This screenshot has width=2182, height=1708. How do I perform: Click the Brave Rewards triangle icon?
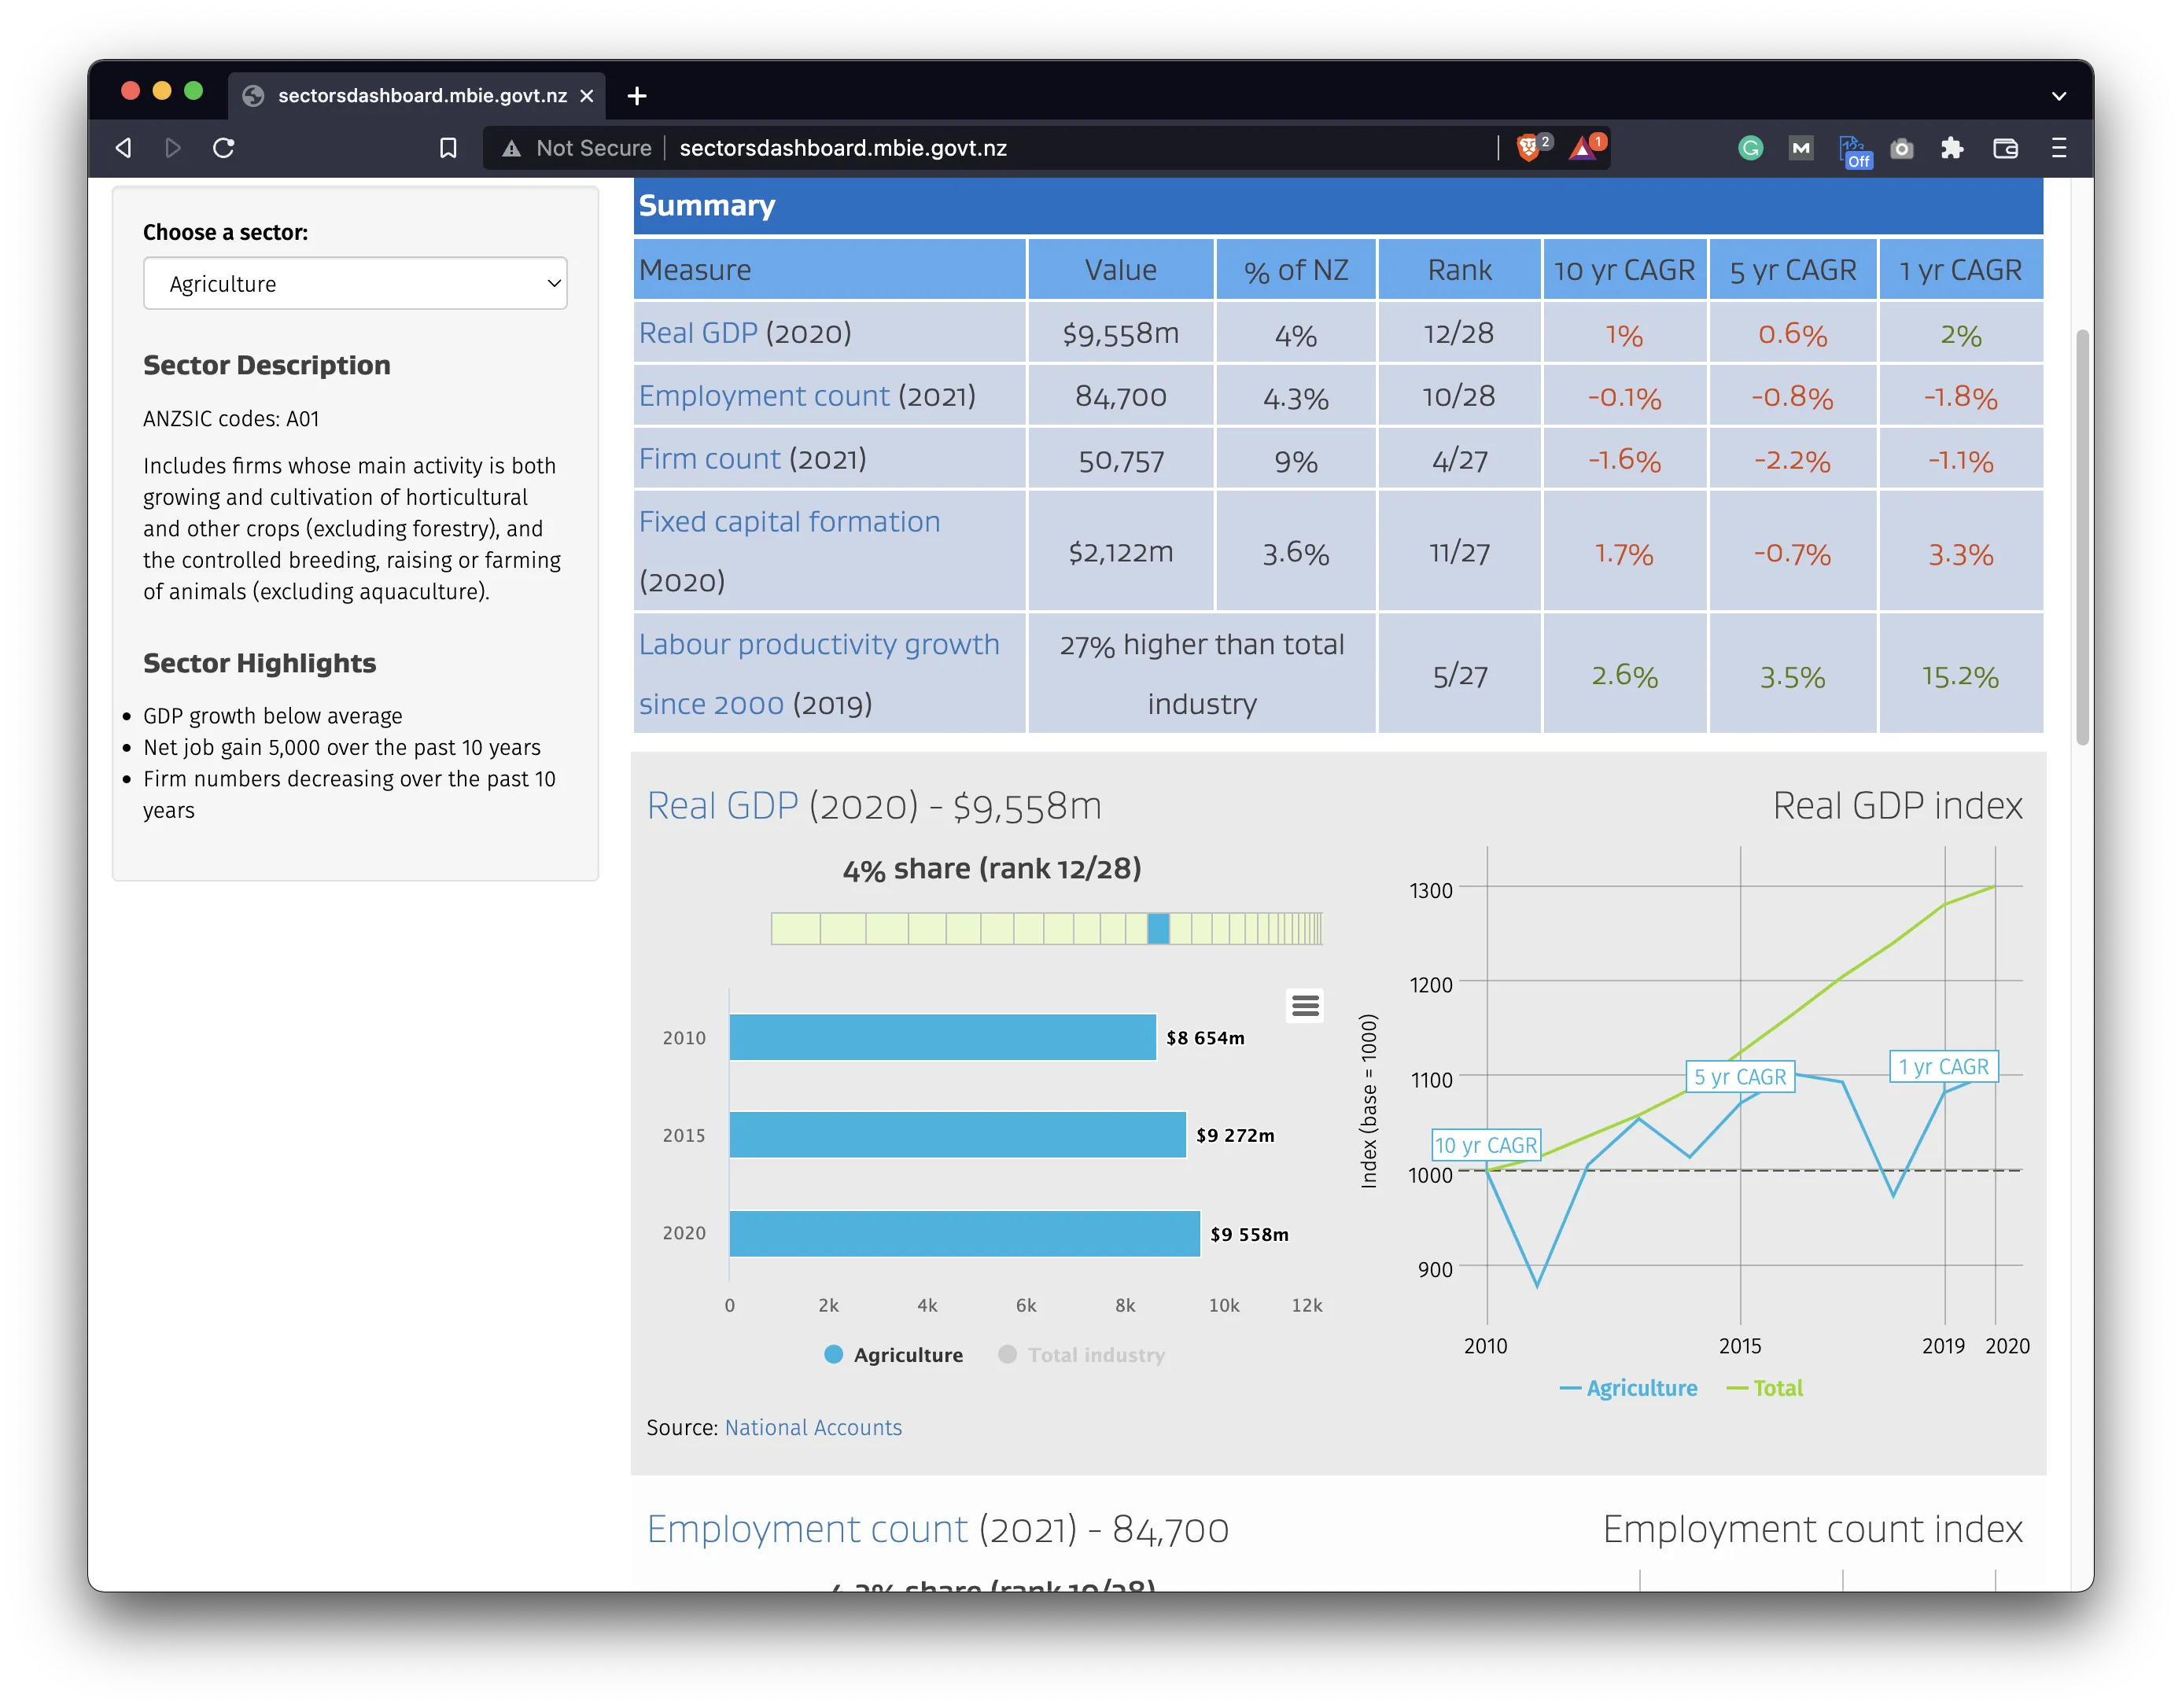pos(1583,149)
